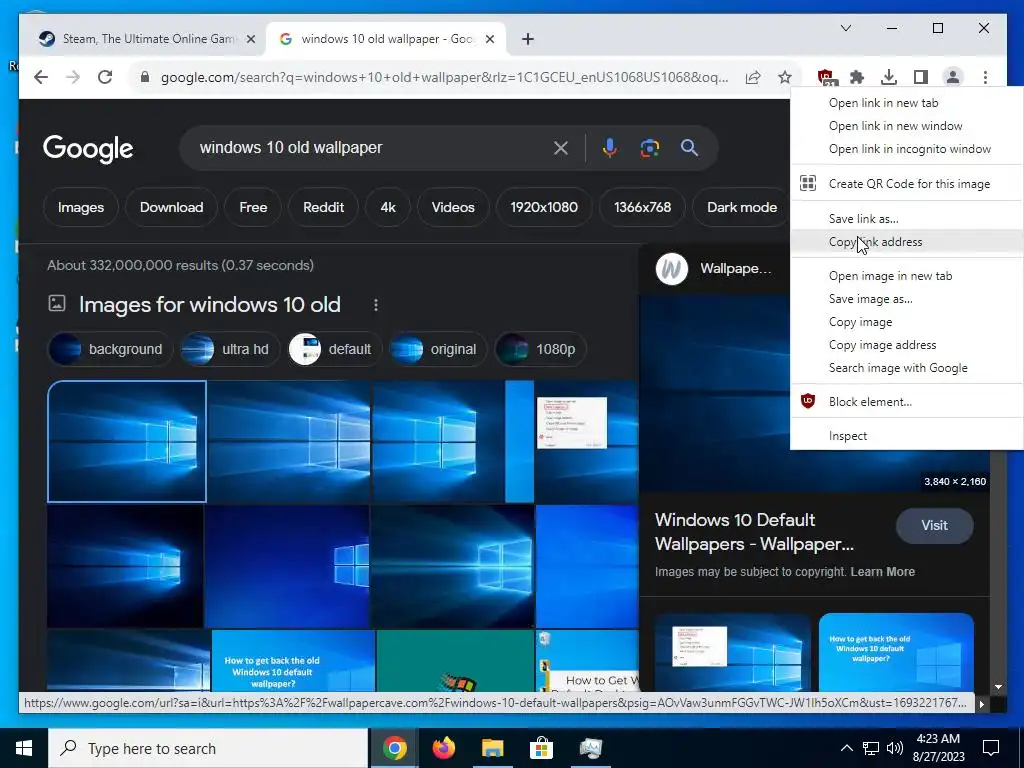Open the Learn More copyright link
Screen dimensions: 1024x768
882,571
